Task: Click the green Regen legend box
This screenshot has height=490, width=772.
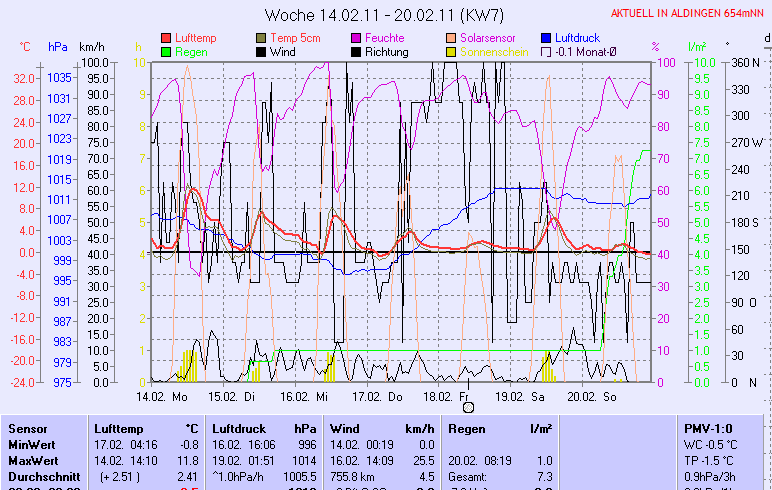Action: tap(166, 52)
